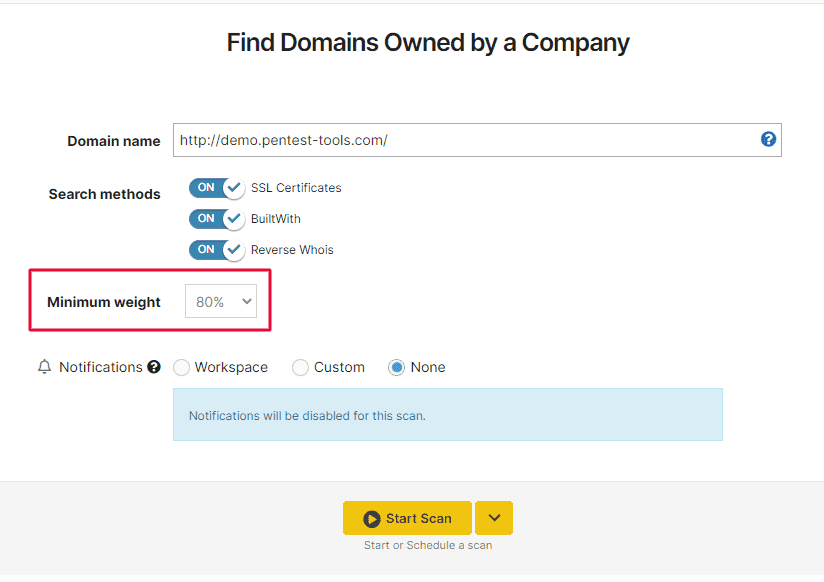Click the Start Scan button
This screenshot has width=824, height=582.
[x=407, y=518]
